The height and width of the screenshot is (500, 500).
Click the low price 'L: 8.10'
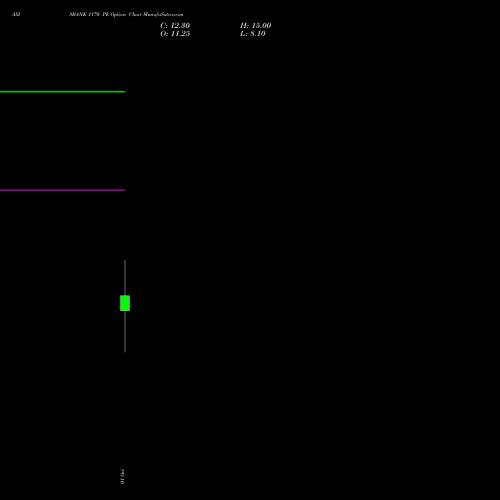253,34
